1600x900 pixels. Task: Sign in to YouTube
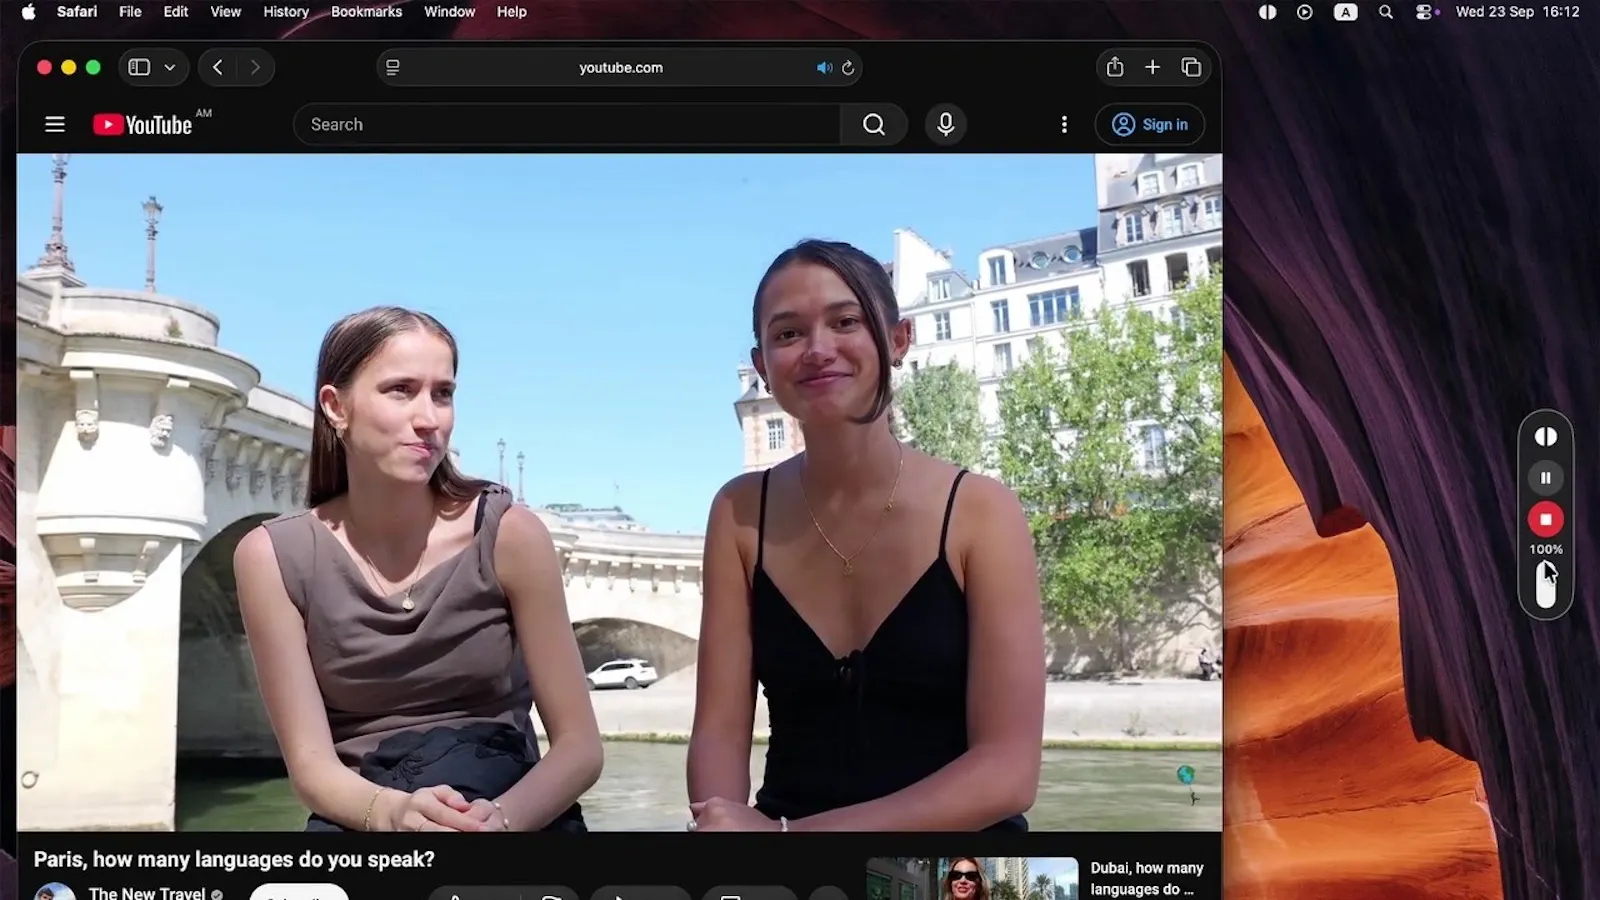[x=1150, y=124]
